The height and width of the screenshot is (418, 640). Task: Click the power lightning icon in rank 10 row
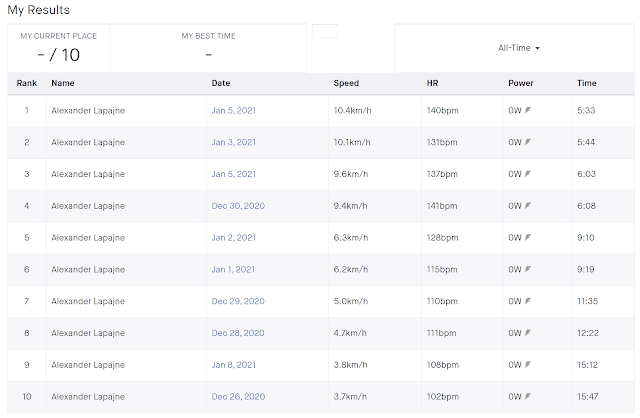click(528, 397)
